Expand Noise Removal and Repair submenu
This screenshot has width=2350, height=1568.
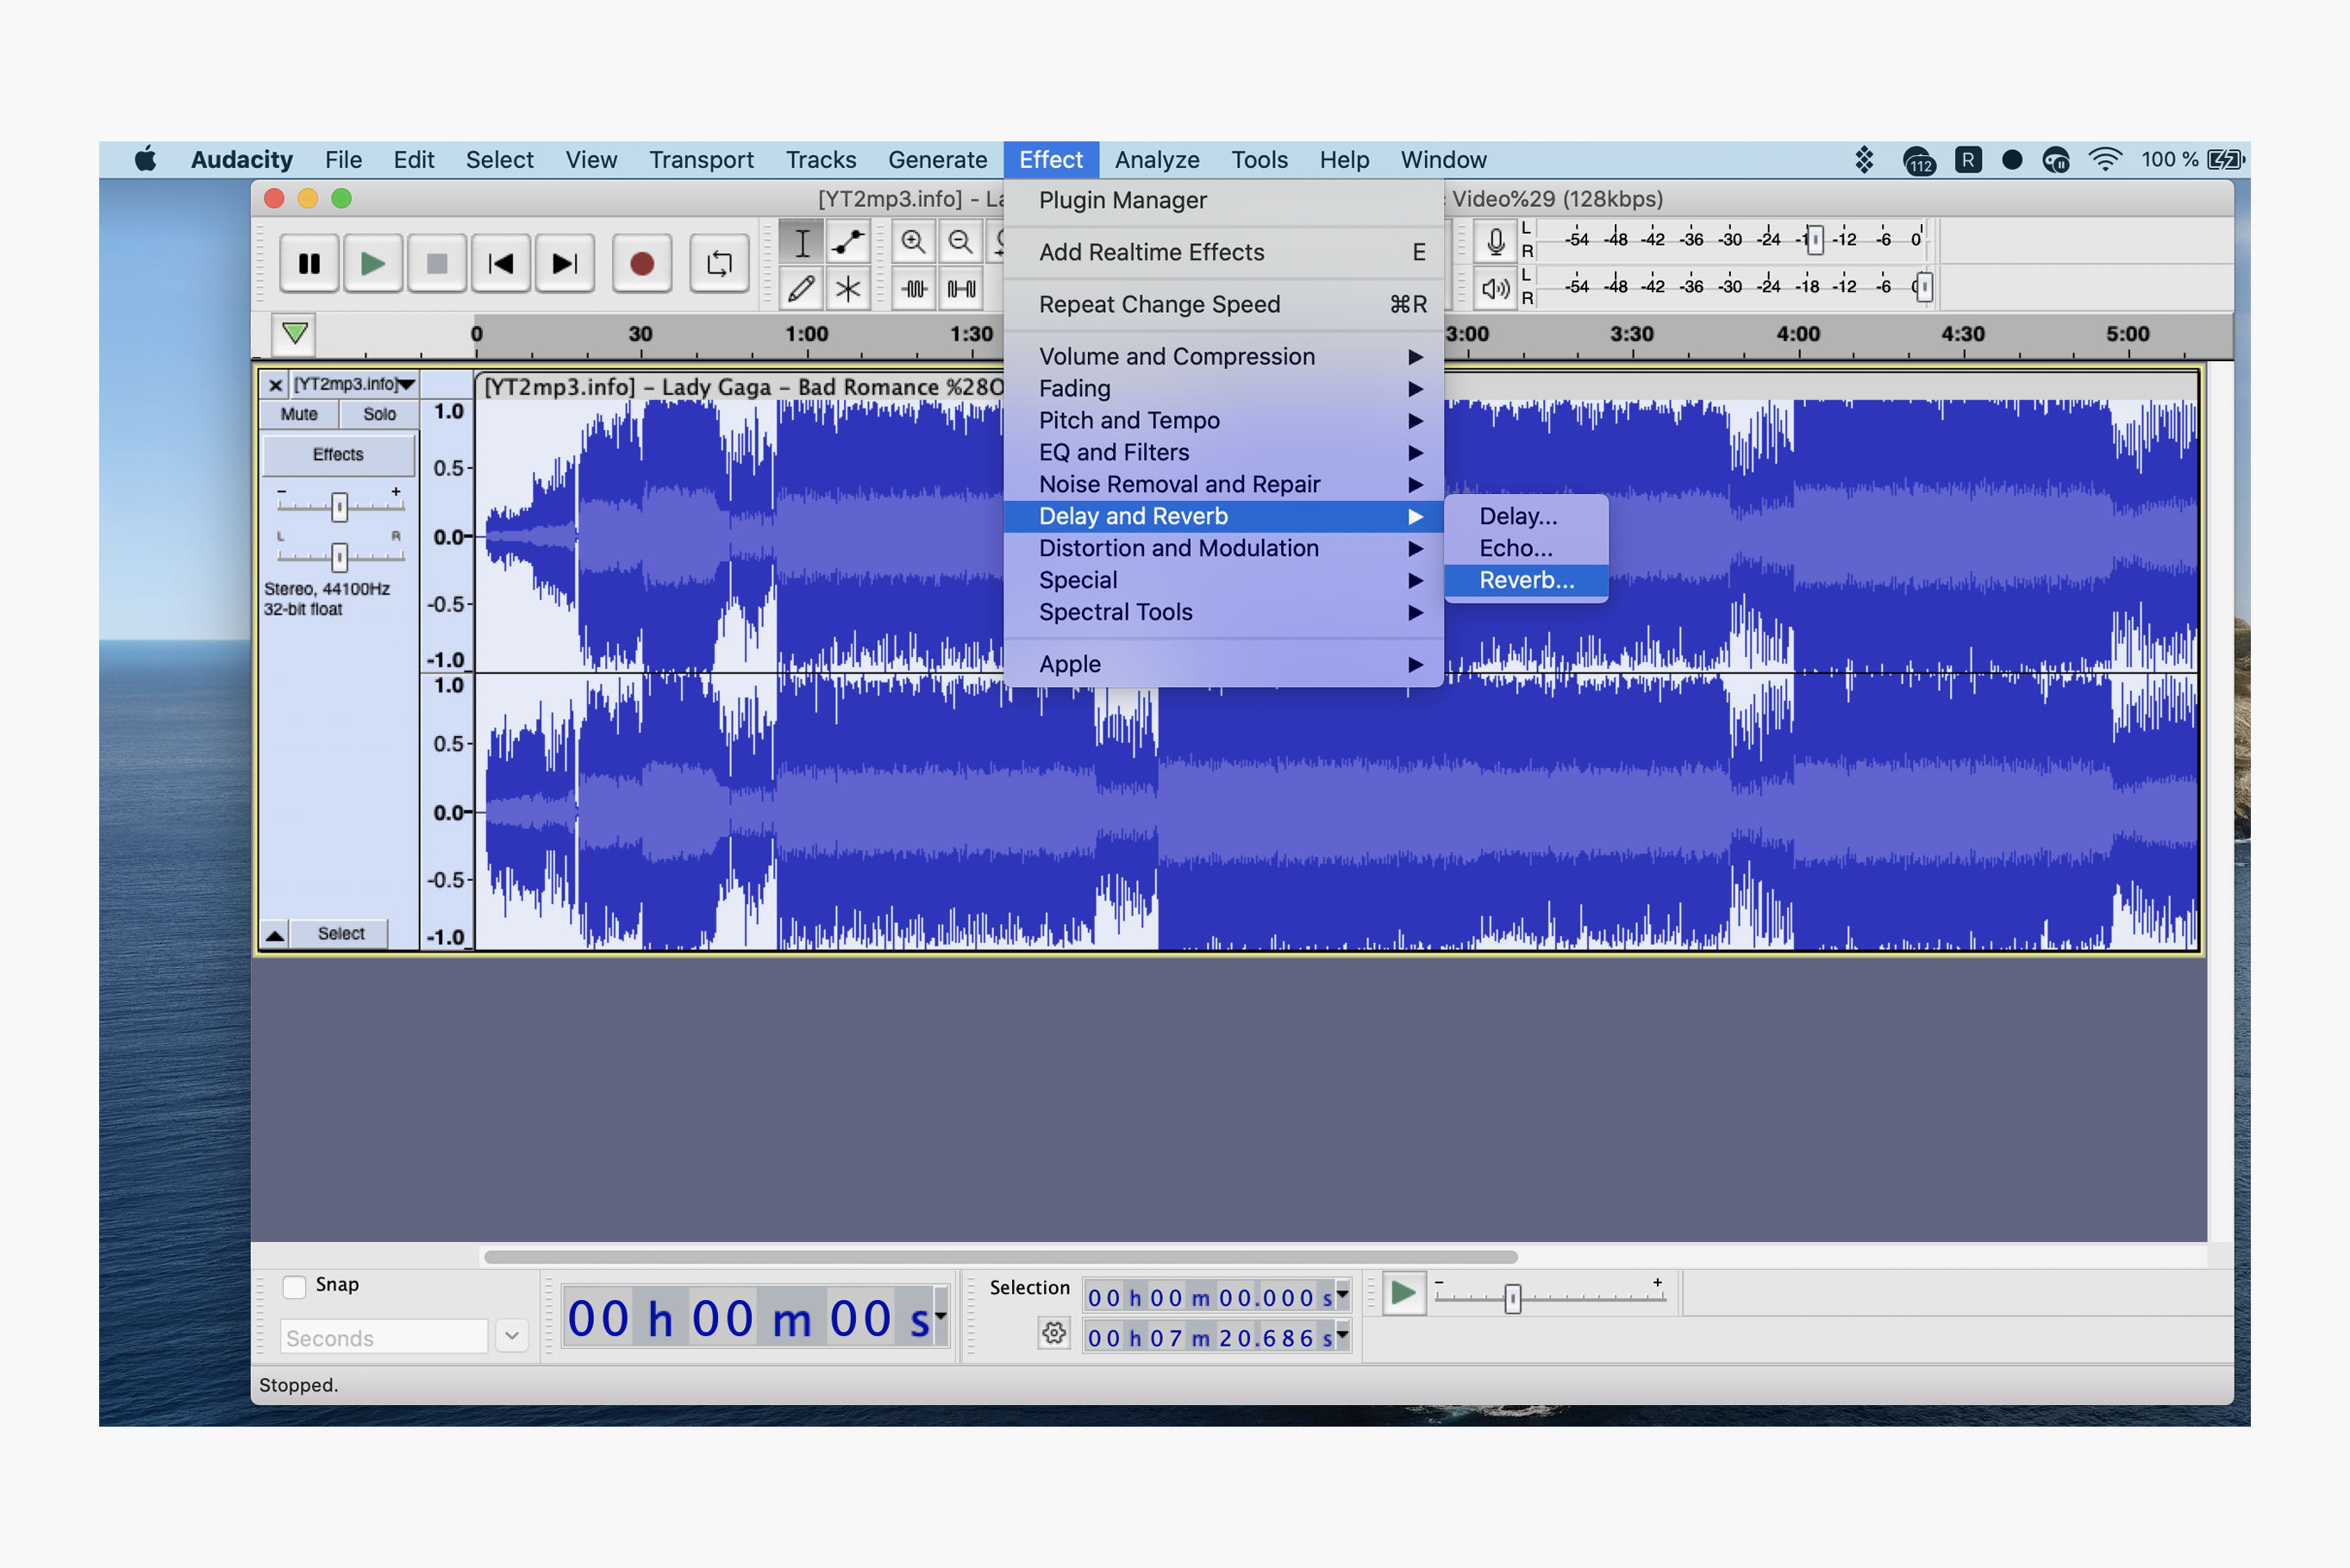point(1224,484)
